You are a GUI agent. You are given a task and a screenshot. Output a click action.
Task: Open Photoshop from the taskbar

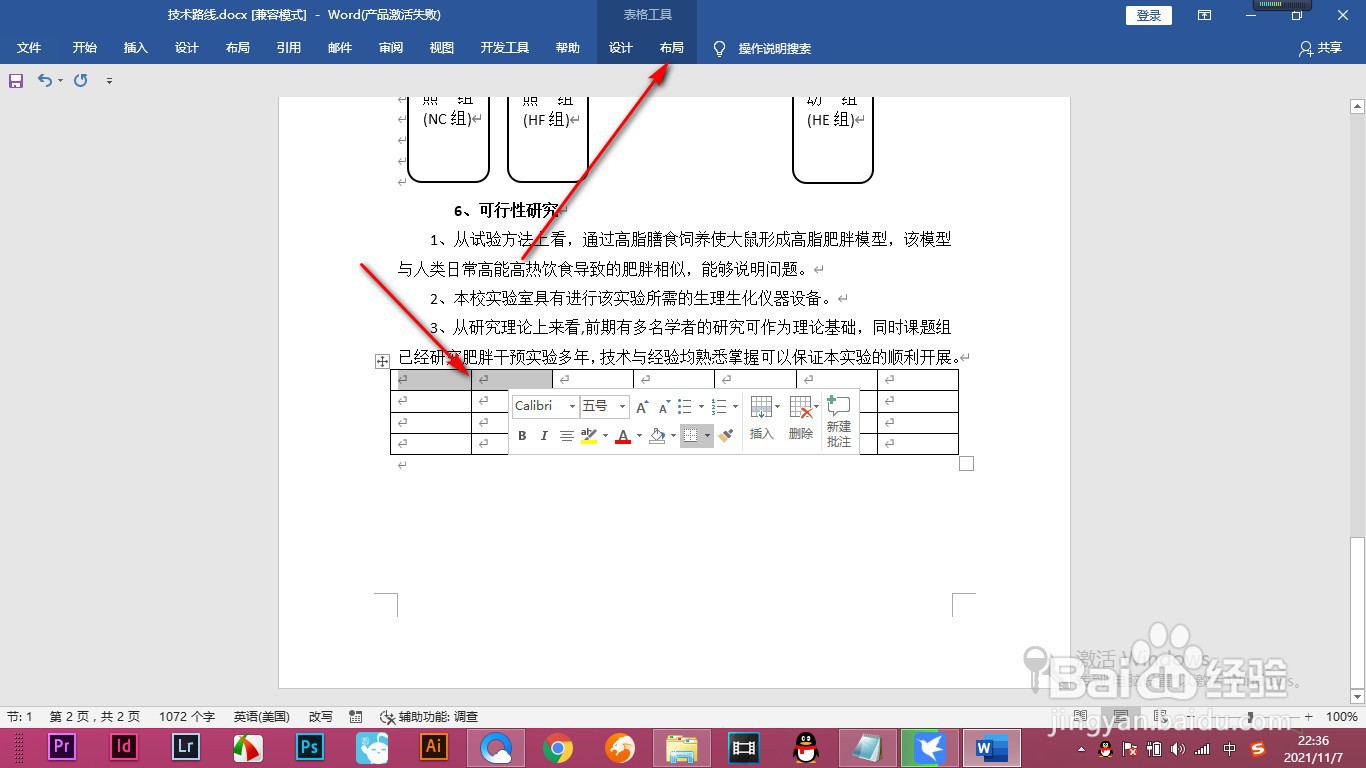click(x=310, y=747)
